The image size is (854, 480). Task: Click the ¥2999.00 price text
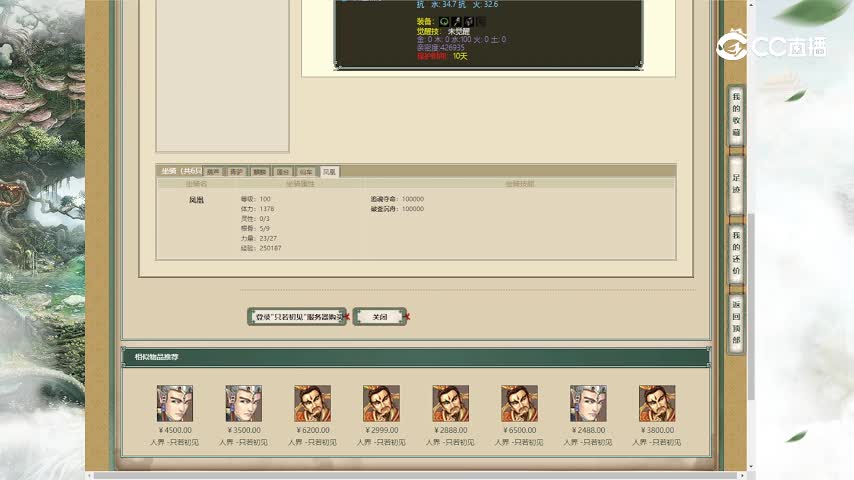(x=381, y=430)
